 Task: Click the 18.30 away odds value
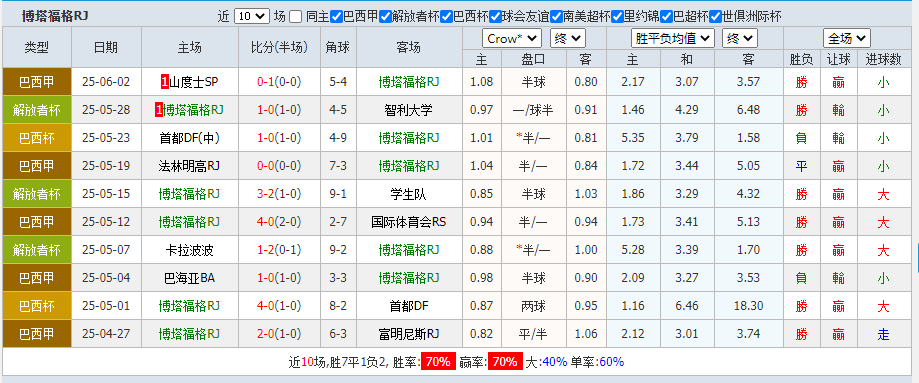click(x=748, y=307)
